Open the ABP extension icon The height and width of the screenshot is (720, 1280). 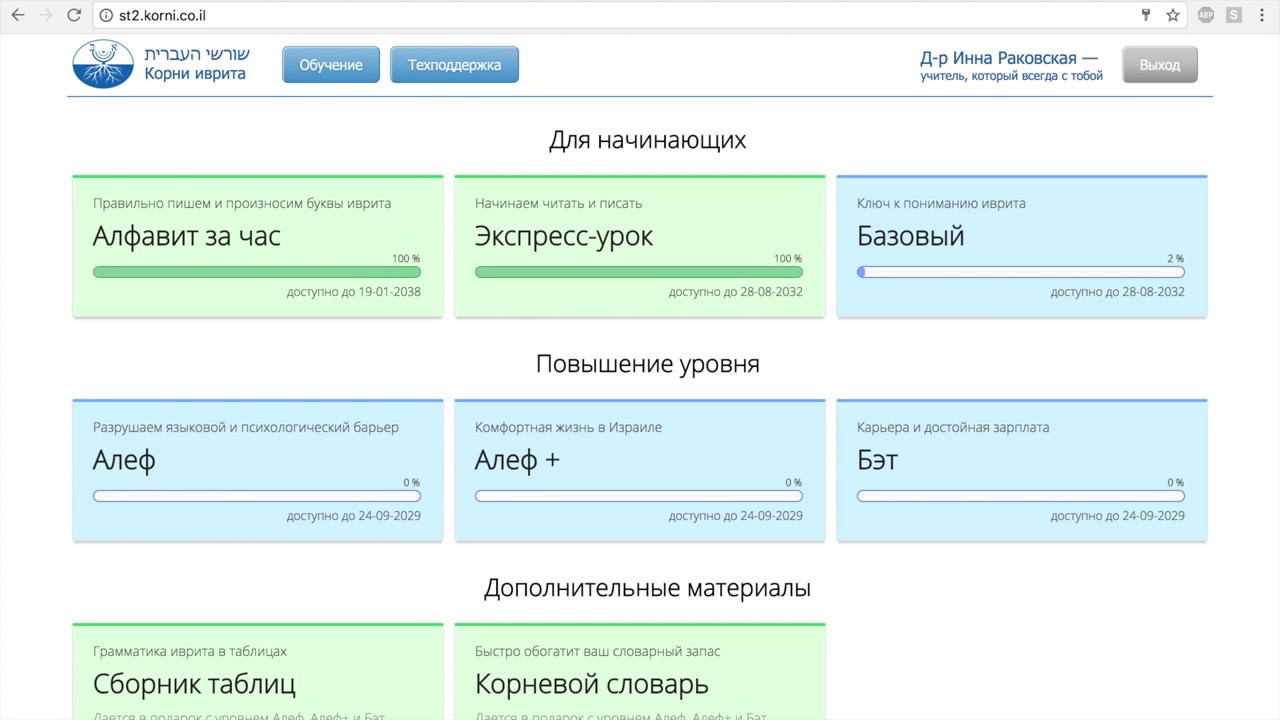pyautogui.click(x=1206, y=15)
